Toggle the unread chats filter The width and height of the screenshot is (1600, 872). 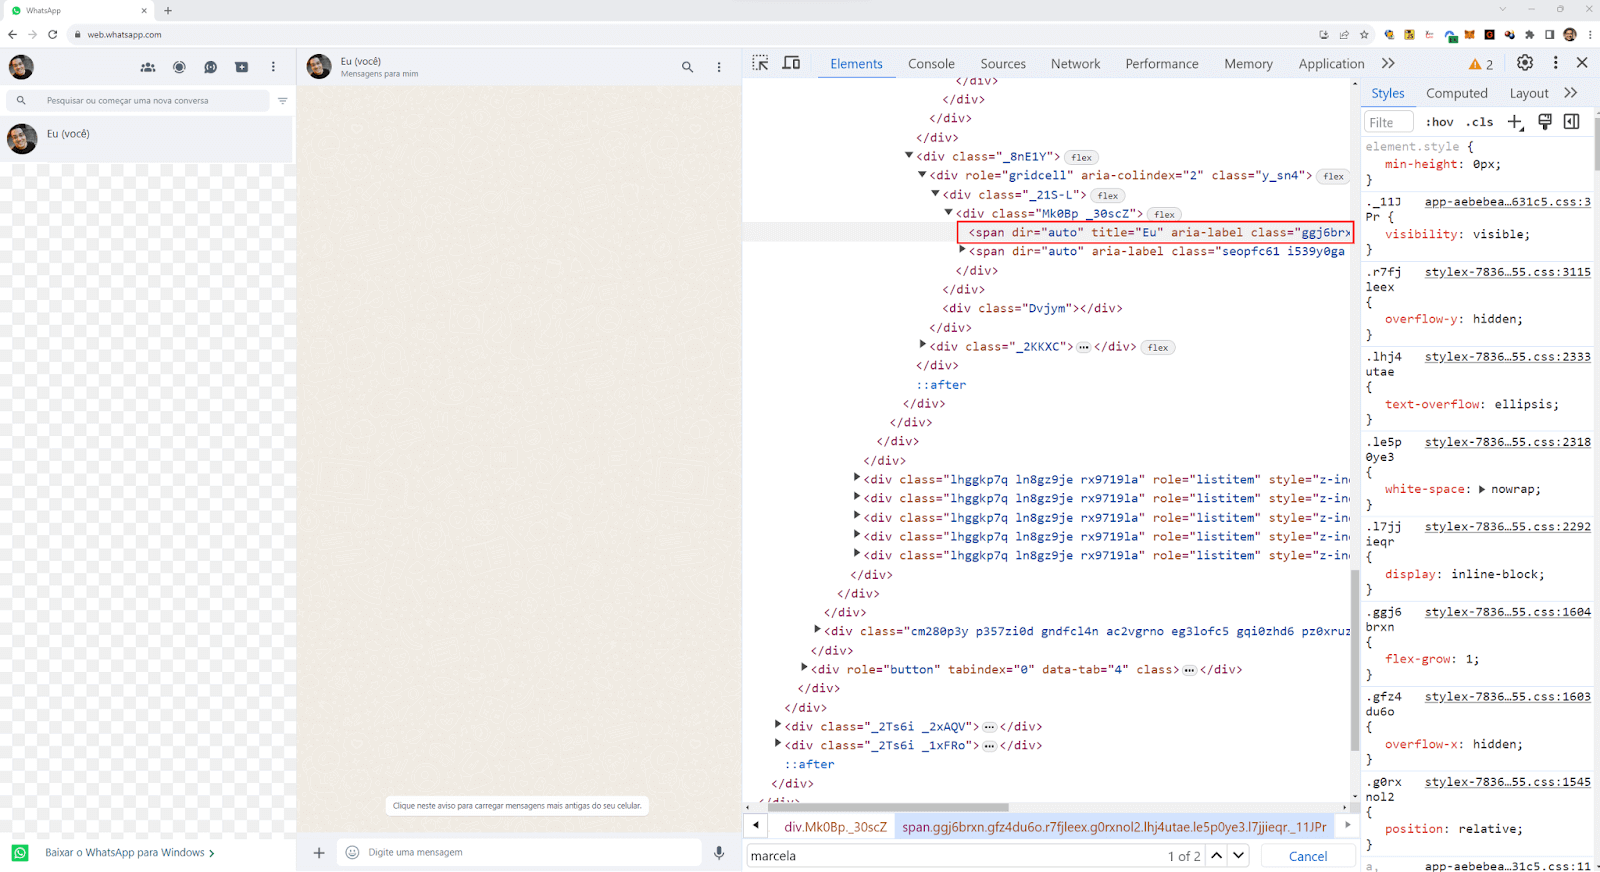(282, 101)
